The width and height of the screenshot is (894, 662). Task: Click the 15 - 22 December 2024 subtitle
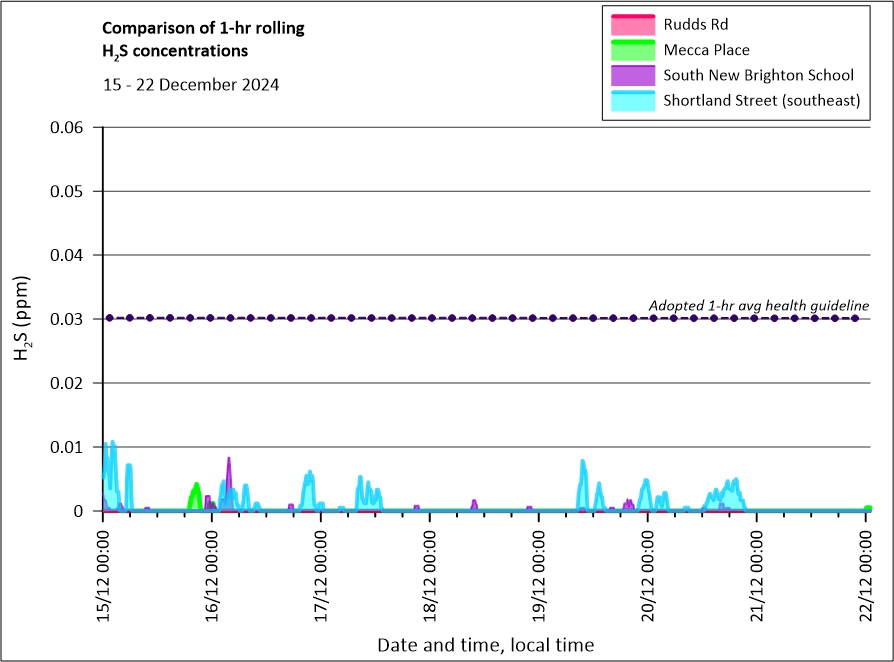(191, 85)
